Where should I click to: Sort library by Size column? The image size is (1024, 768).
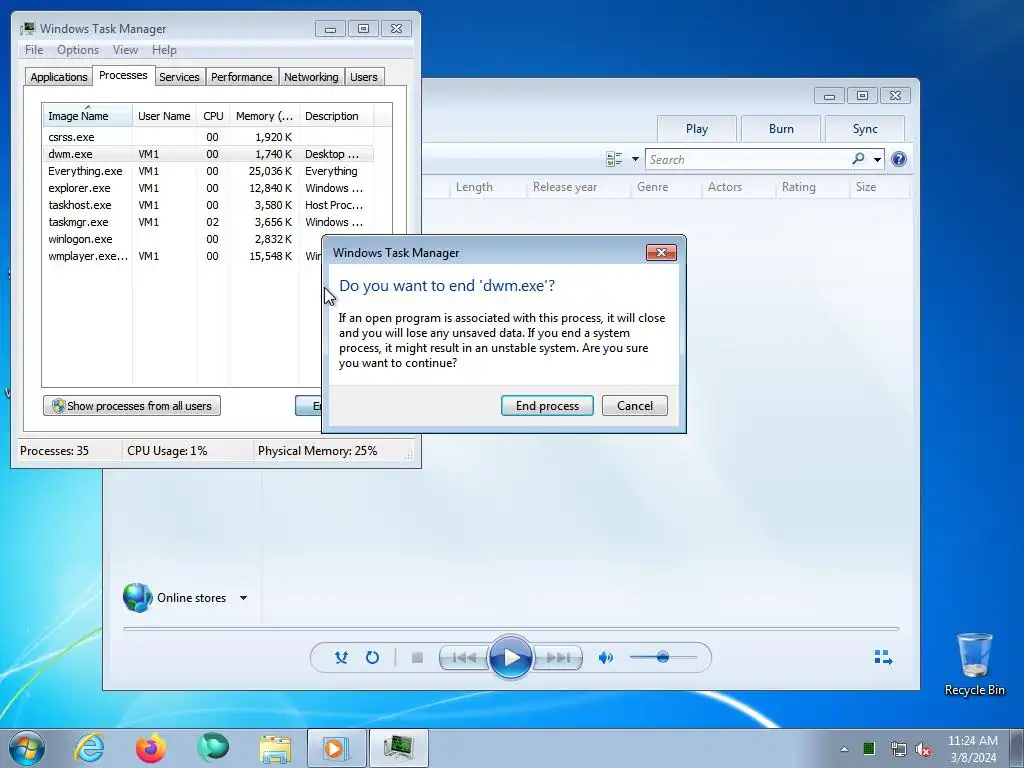click(866, 187)
